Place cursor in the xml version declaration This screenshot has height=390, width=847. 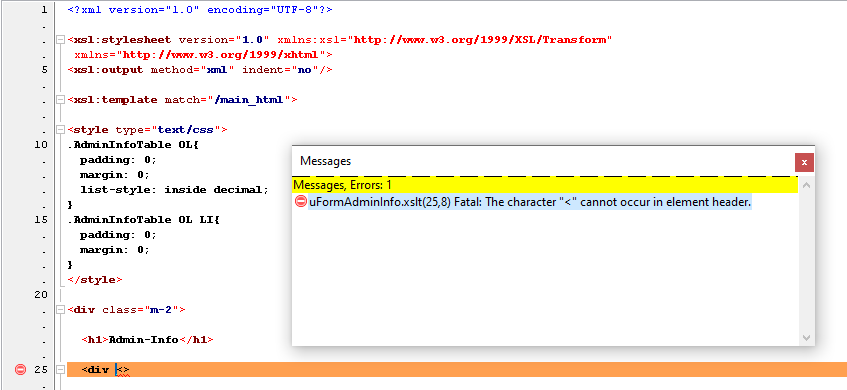(x=200, y=10)
